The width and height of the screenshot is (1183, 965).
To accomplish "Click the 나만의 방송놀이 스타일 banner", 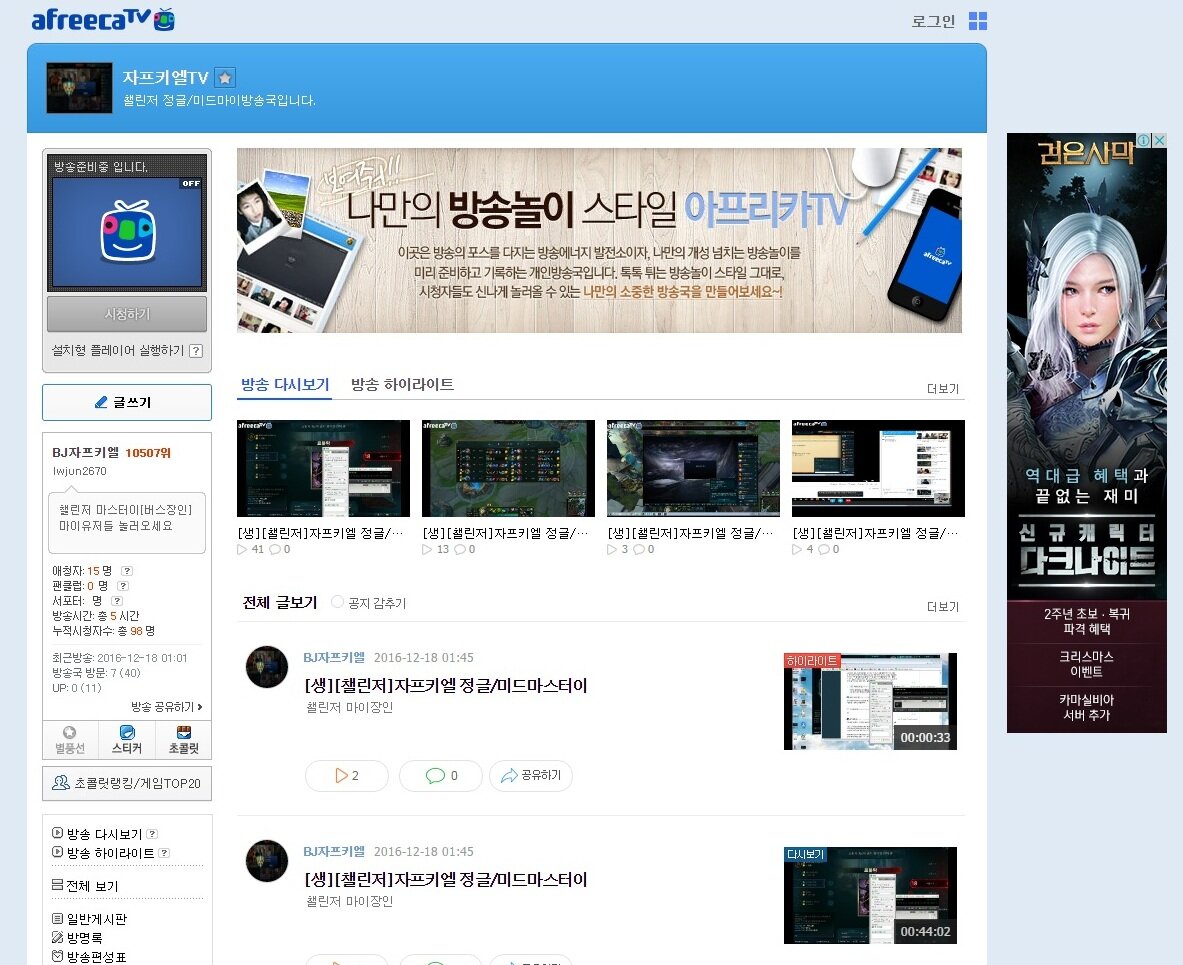I will click(x=599, y=240).
